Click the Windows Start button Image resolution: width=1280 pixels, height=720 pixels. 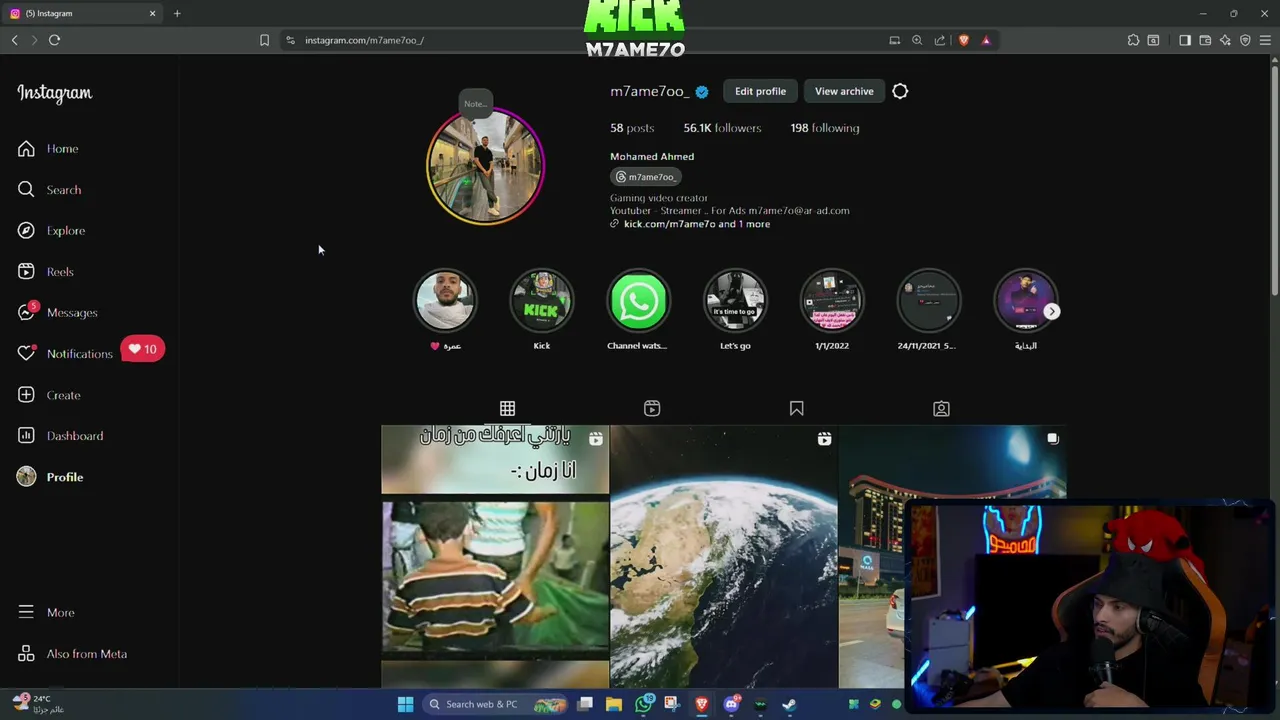pyautogui.click(x=405, y=704)
